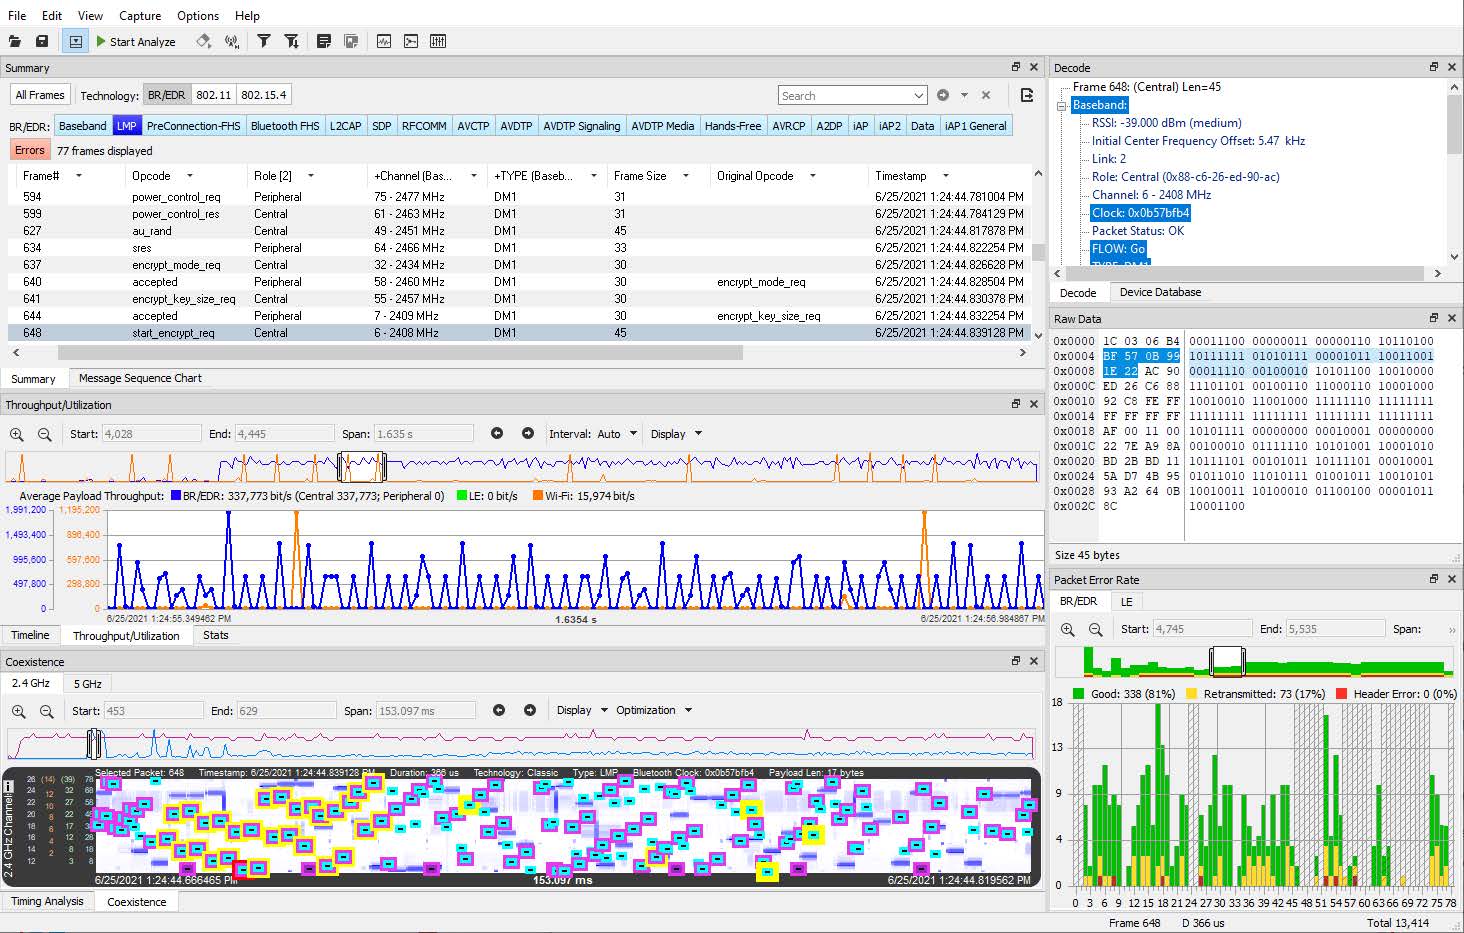Toggle the Errors filter in Summary
The width and height of the screenshot is (1464, 933).
[29, 150]
